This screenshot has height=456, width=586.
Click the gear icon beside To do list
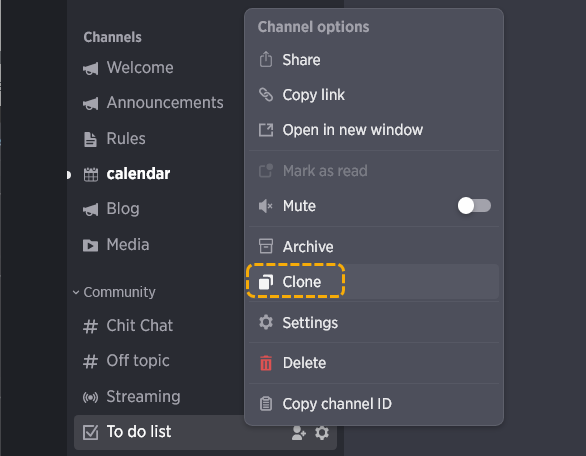pos(321,433)
